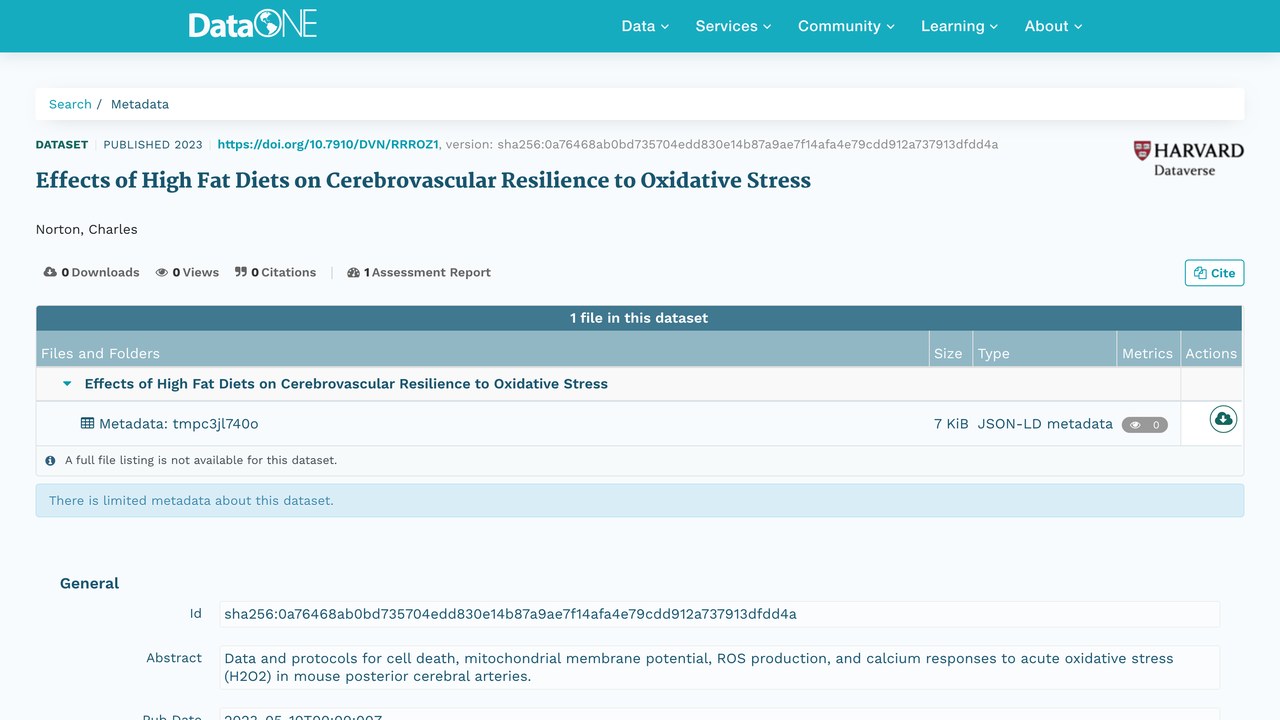Viewport: 1280px width, 720px height.
Task: Click the limited metadata notice banner
Action: pyautogui.click(x=640, y=500)
